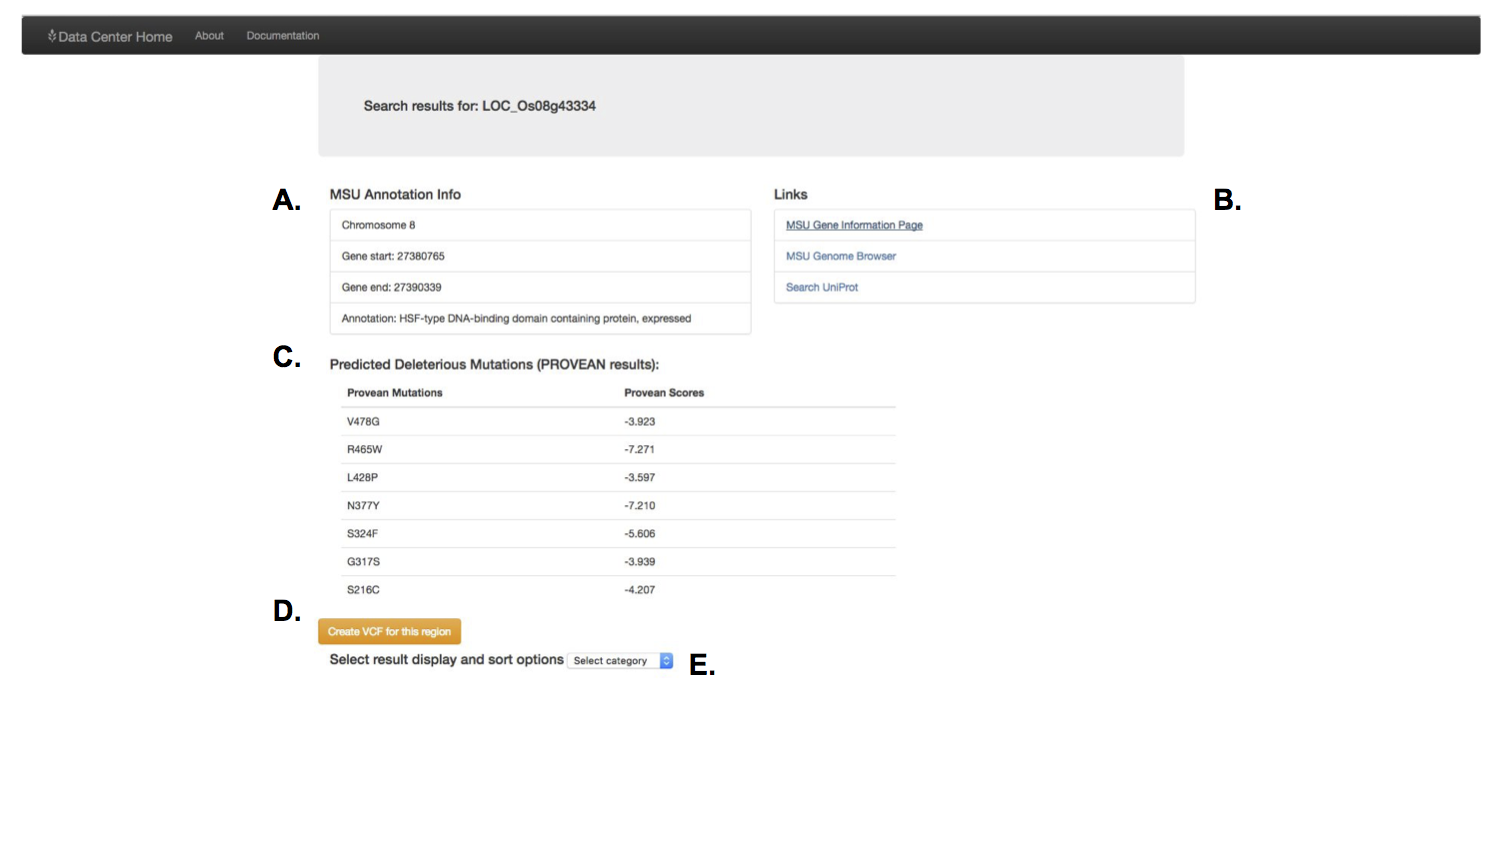Viewport: 1500px width, 843px height.
Task: Click Gene start: 27380765 entry
Action: (540, 256)
